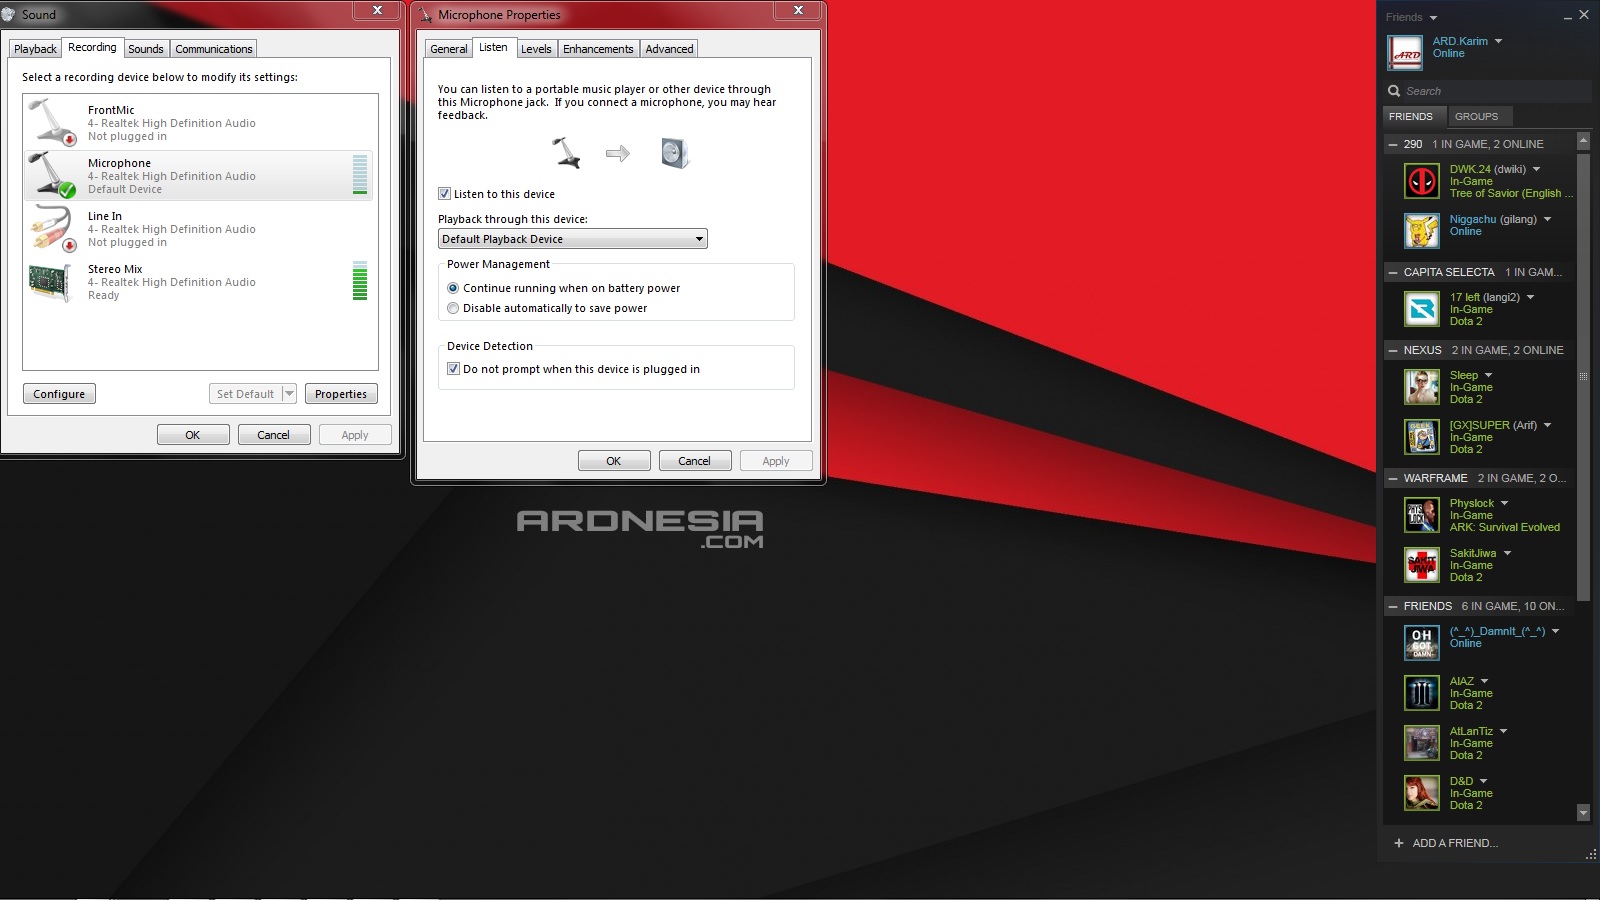The width and height of the screenshot is (1600, 900).
Task: Select Continue running when on battery power
Action: coord(453,288)
